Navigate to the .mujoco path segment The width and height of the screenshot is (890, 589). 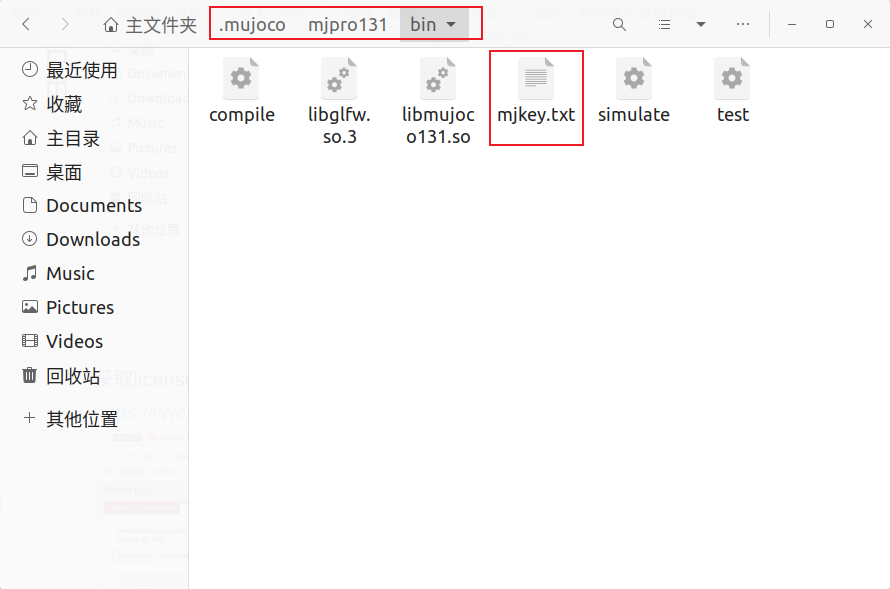coord(252,25)
